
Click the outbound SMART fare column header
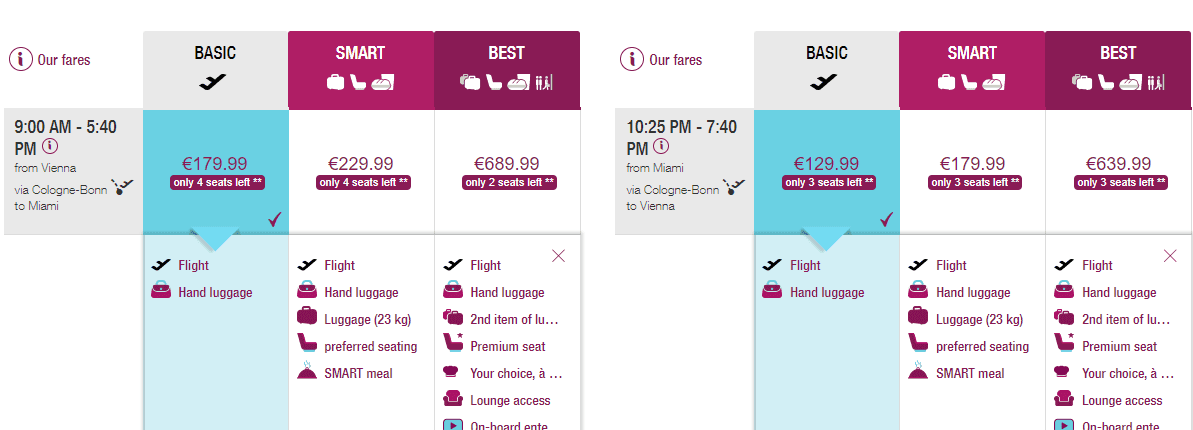pyautogui.click(x=361, y=70)
